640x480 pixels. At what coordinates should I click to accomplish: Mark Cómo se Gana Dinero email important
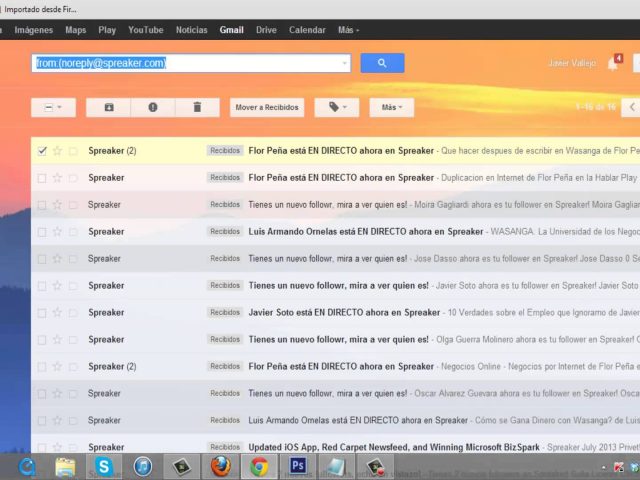pyautogui.click(x=73, y=420)
